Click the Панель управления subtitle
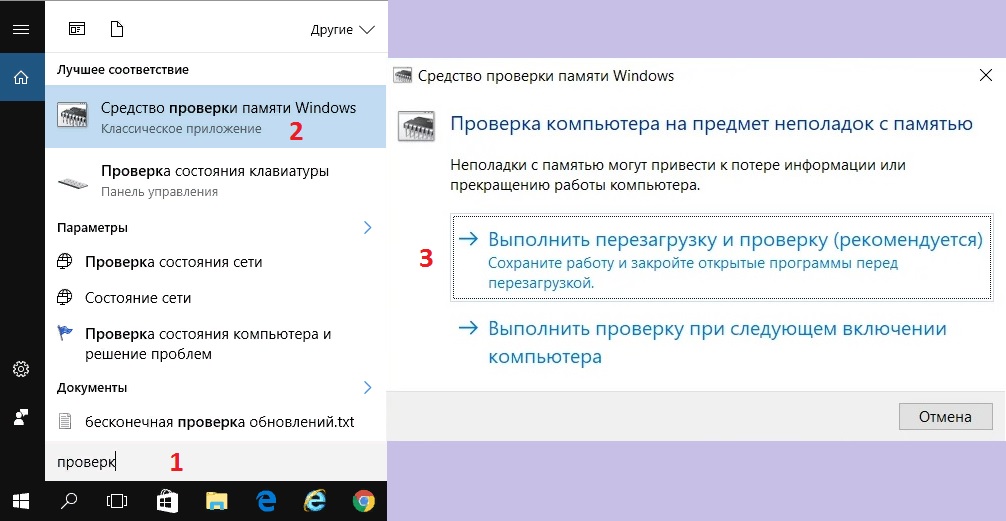Image resolution: width=1006 pixels, height=521 pixels. pos(159,191)
